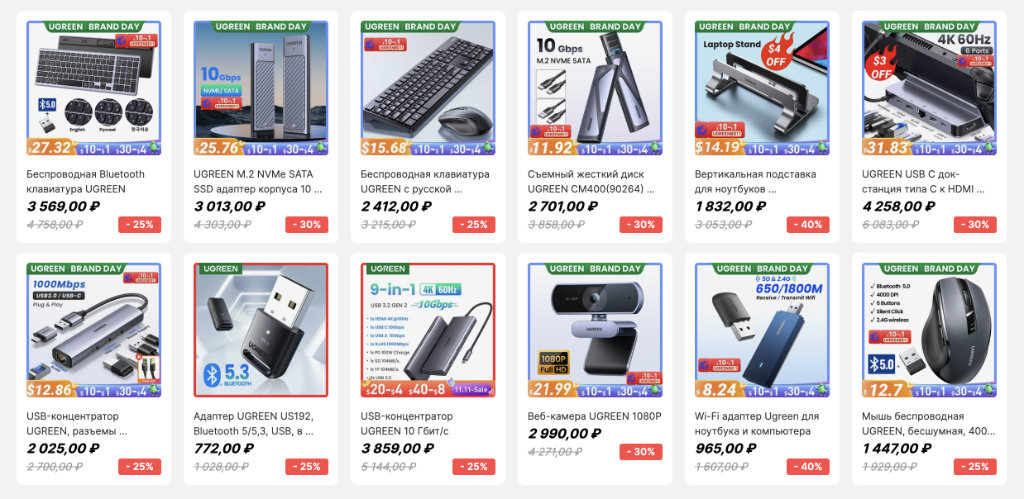Open the CM400 removable hard disk image
This screenshot has width=1024, height=499.
[595, 88]
